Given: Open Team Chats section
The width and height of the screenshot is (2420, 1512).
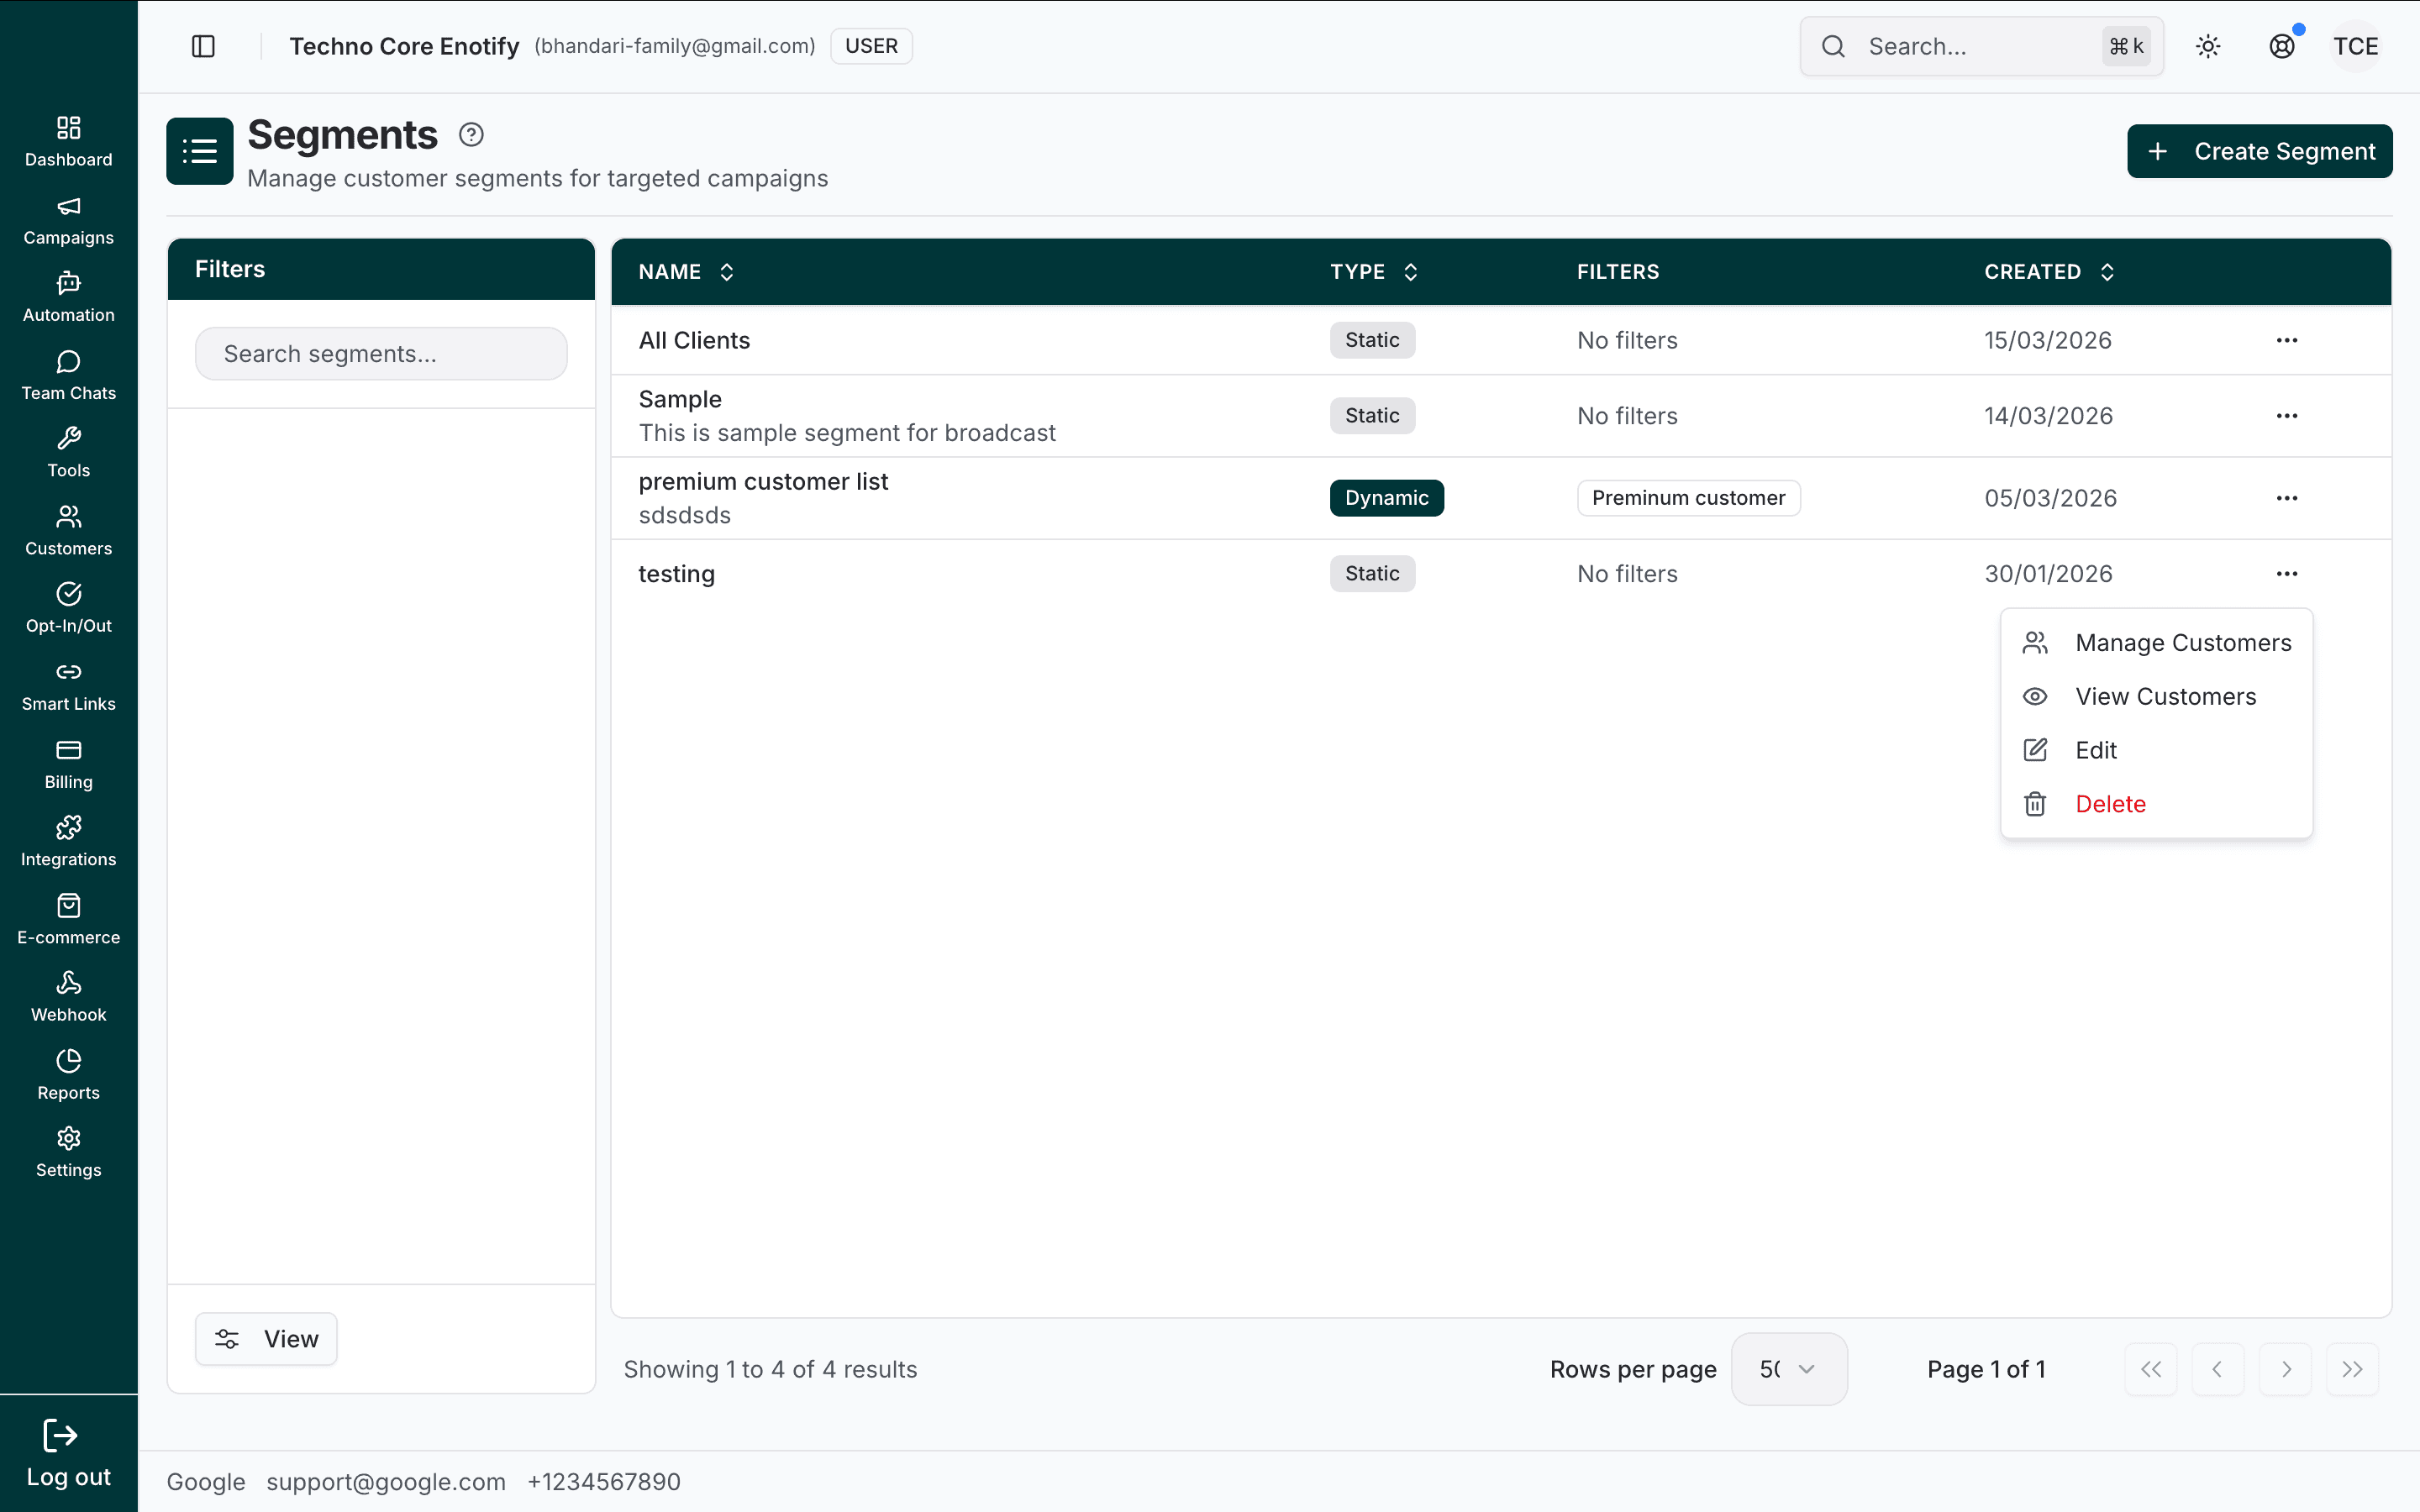Looking at the screenshot, I should click(68, 376).
